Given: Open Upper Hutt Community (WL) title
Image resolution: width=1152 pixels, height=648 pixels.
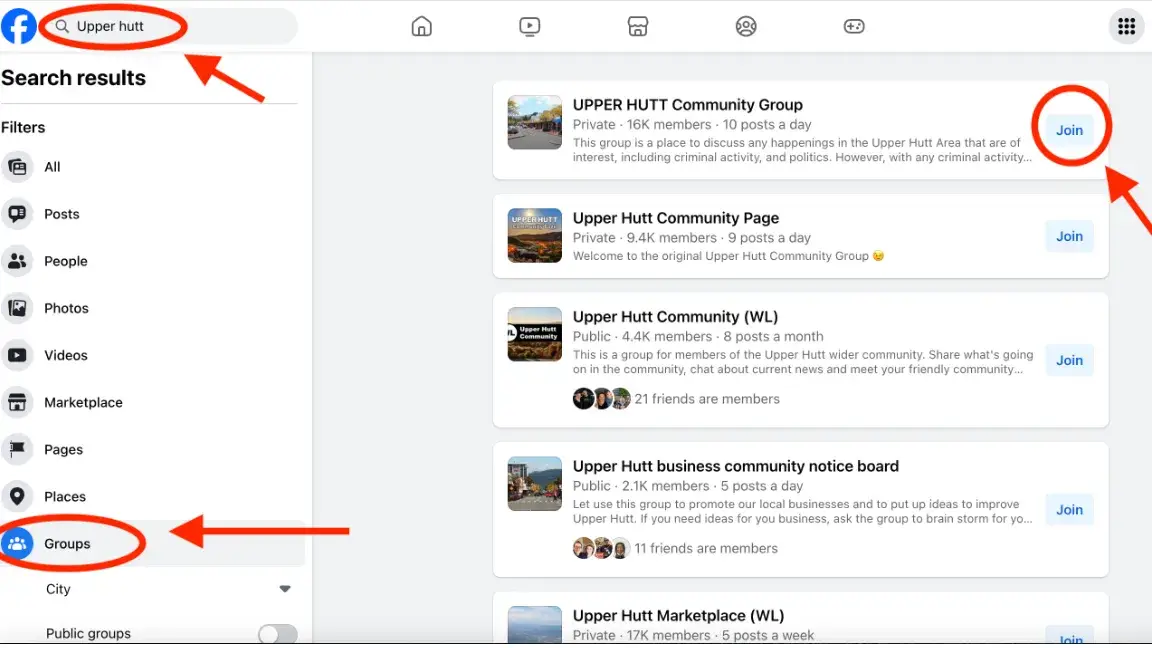Looking at the screenshot, I should [675, 316].
